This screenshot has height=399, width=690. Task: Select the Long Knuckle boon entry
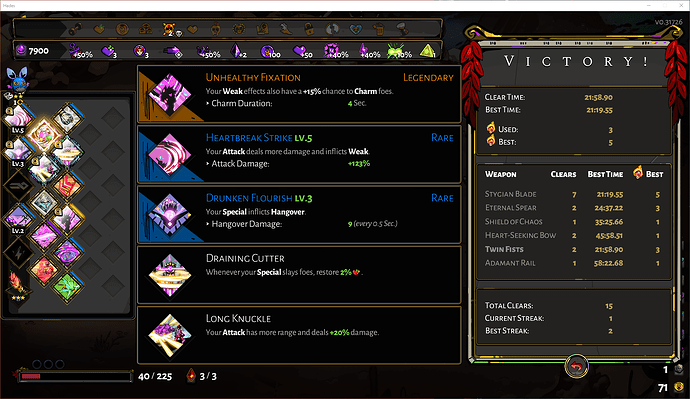coord(299,335)
